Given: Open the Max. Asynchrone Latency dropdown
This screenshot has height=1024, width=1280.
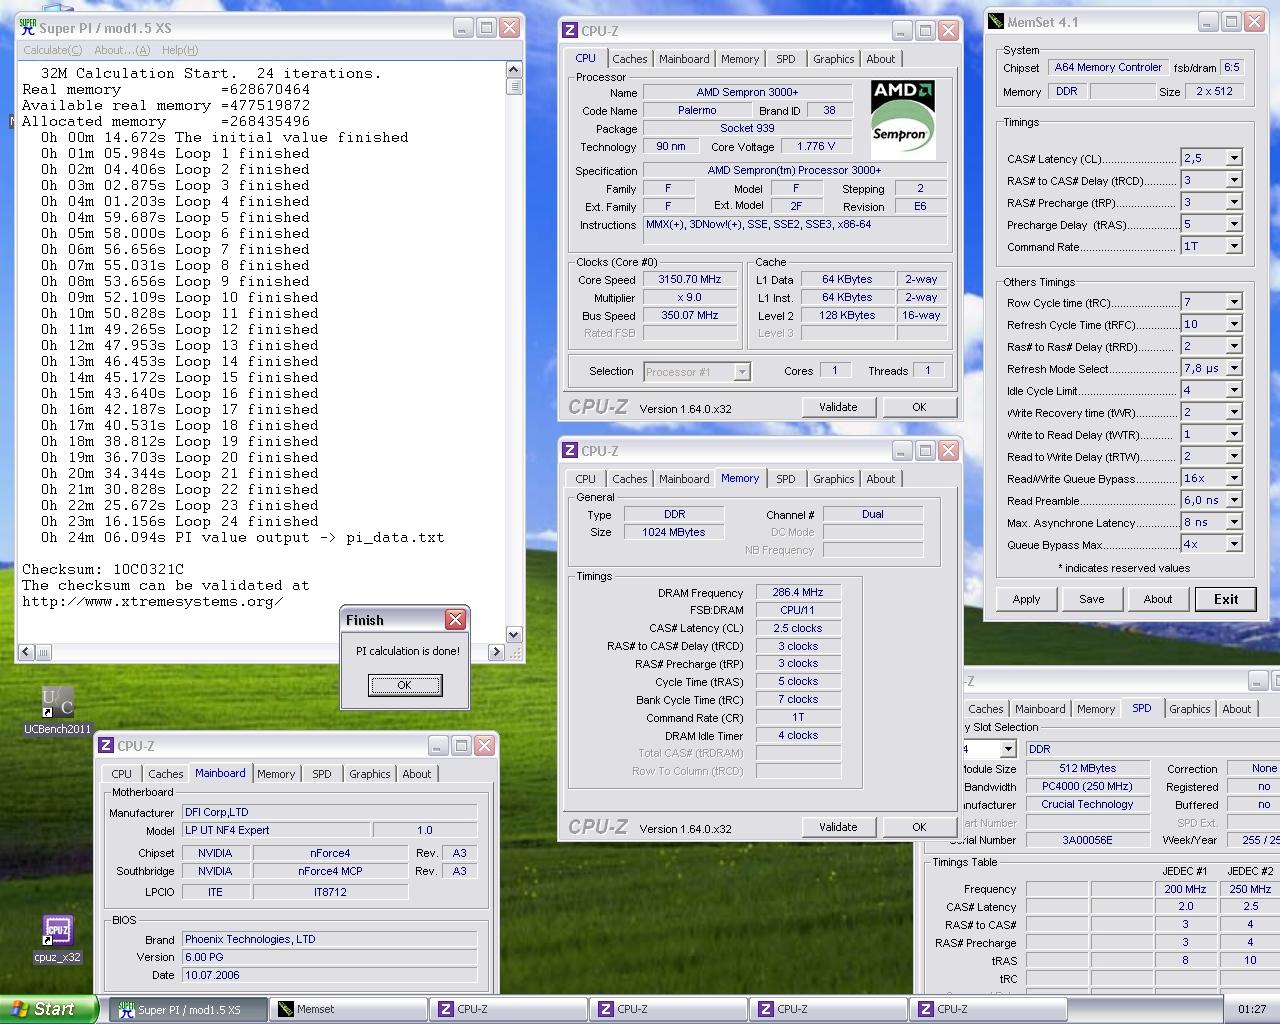Looking at the screenshot, I should tap(1234, 522).
